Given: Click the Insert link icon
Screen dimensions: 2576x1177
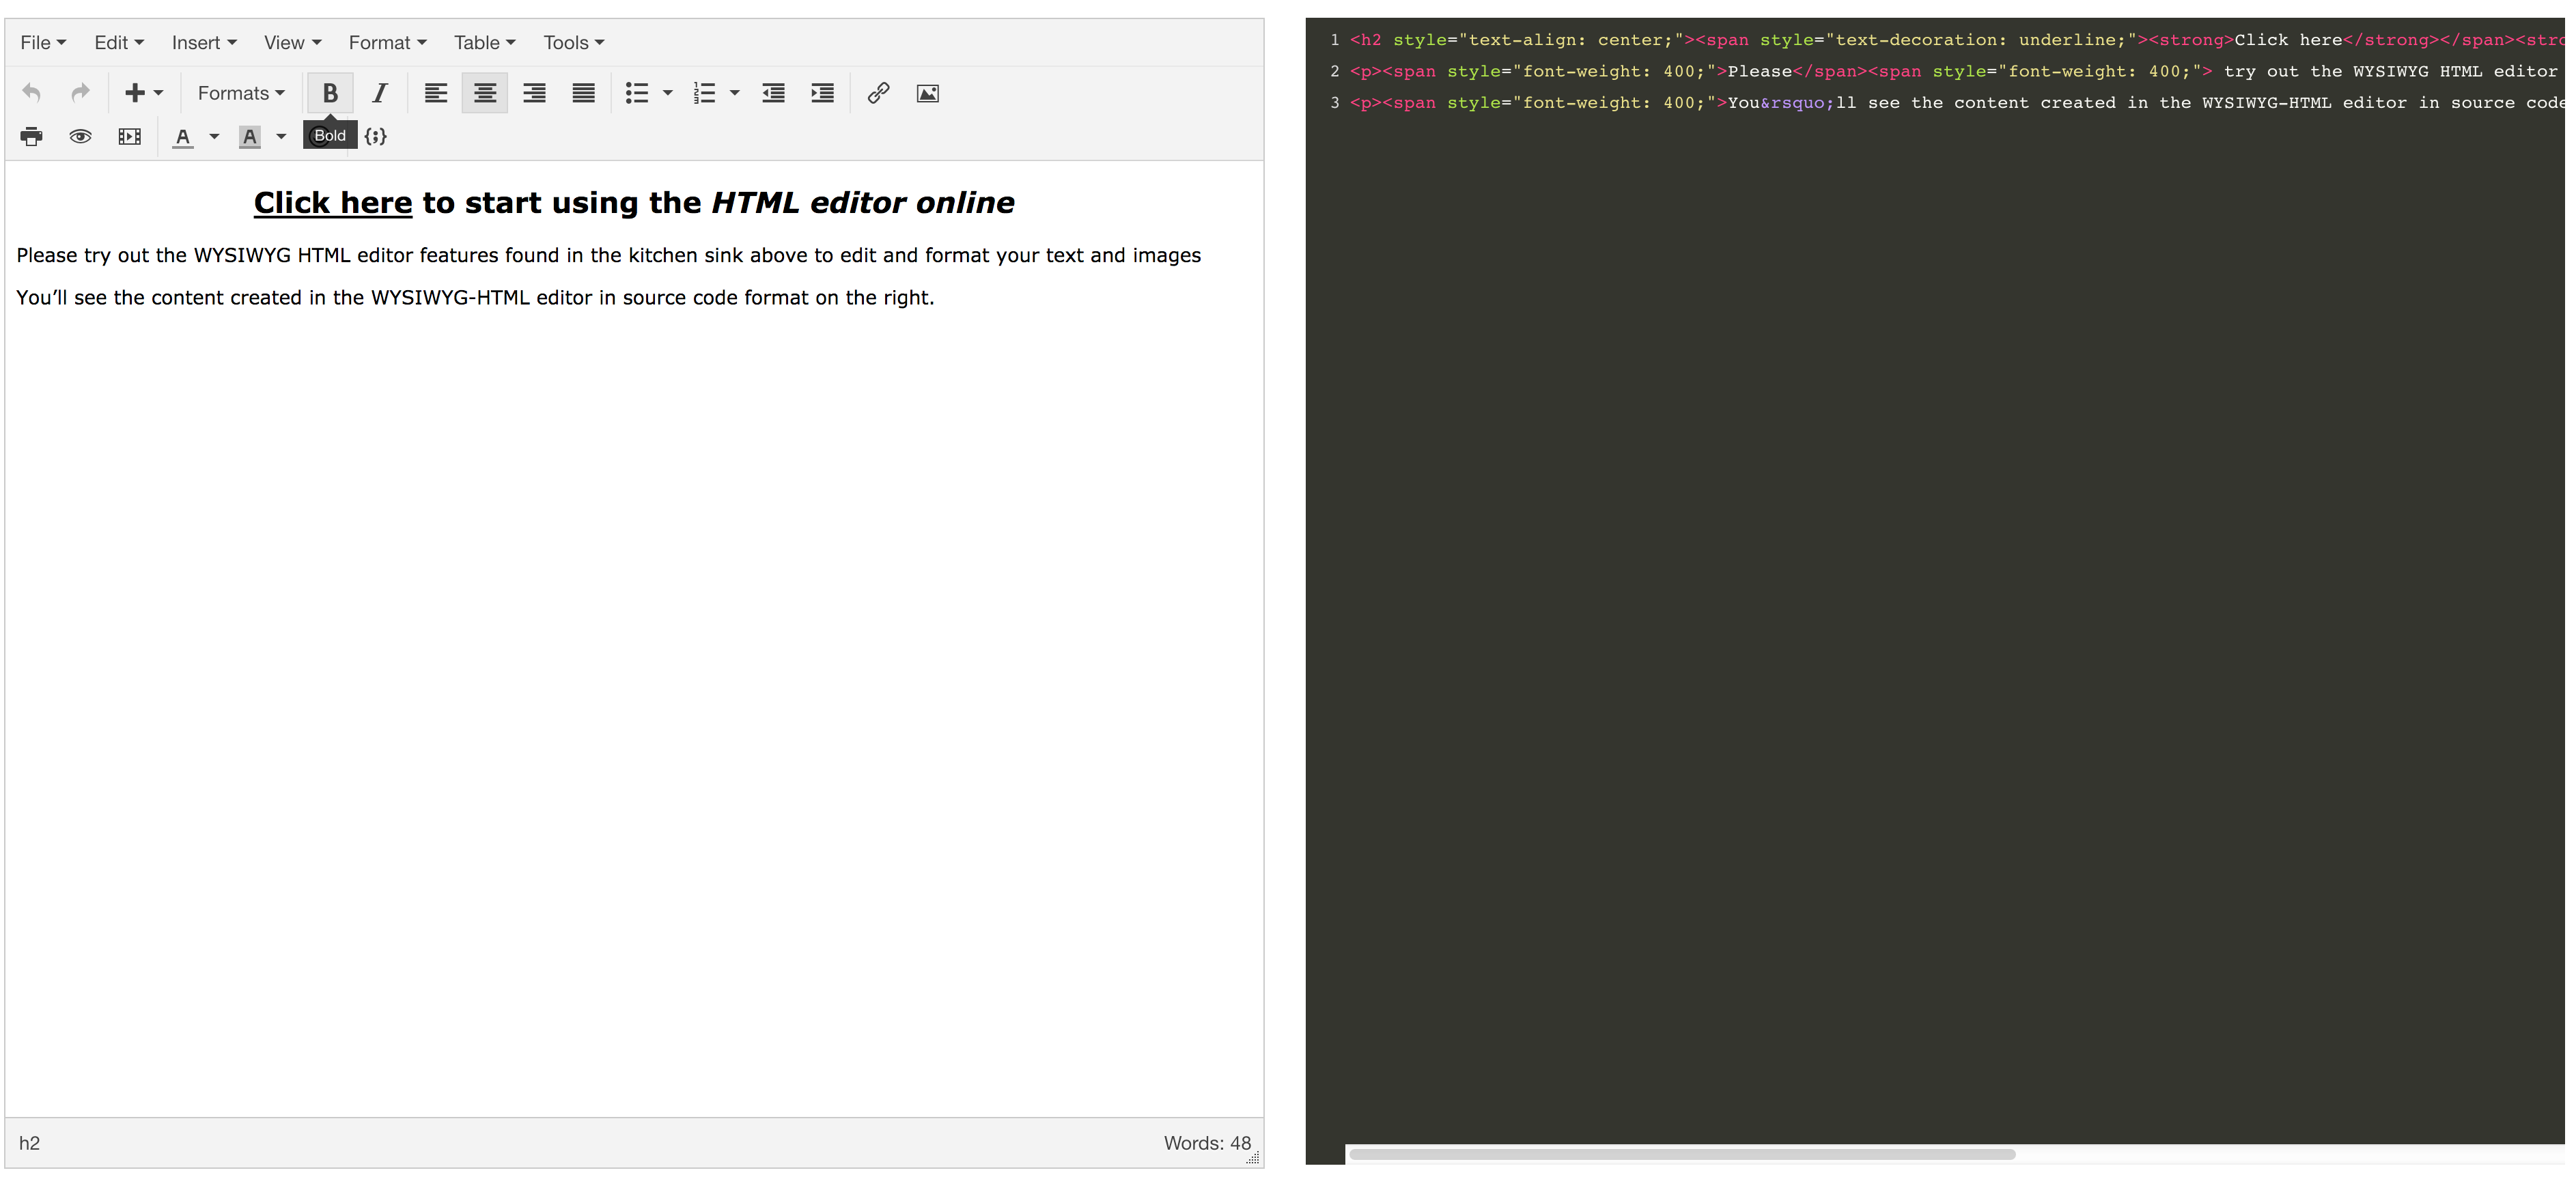Looking at the screenshot, I should pyautogui.click(x=878, y=93).
